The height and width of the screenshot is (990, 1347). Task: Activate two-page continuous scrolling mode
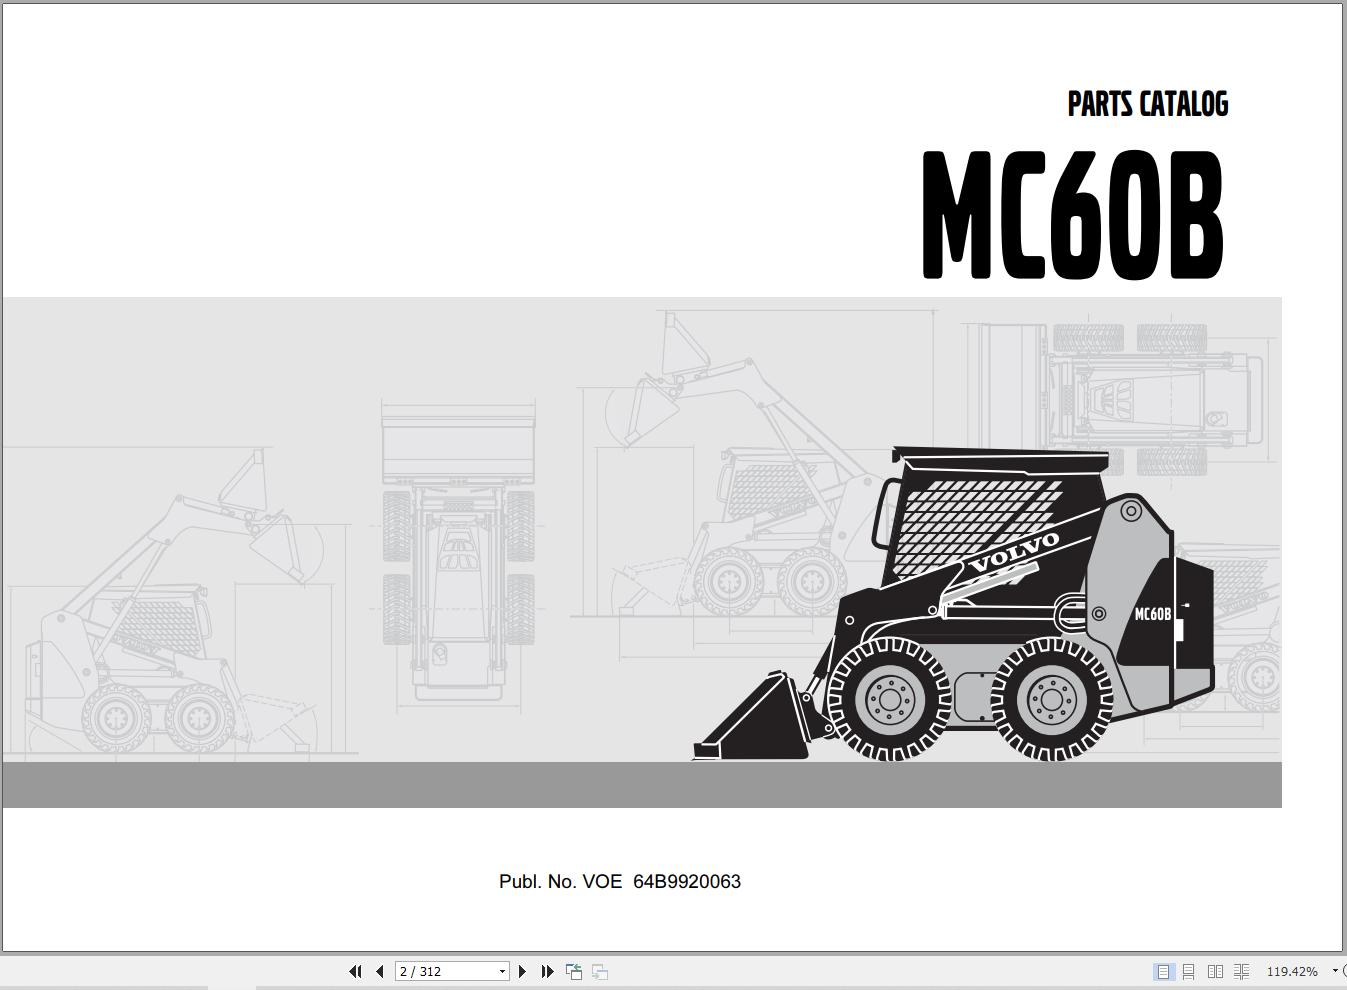click(1241, 971)
